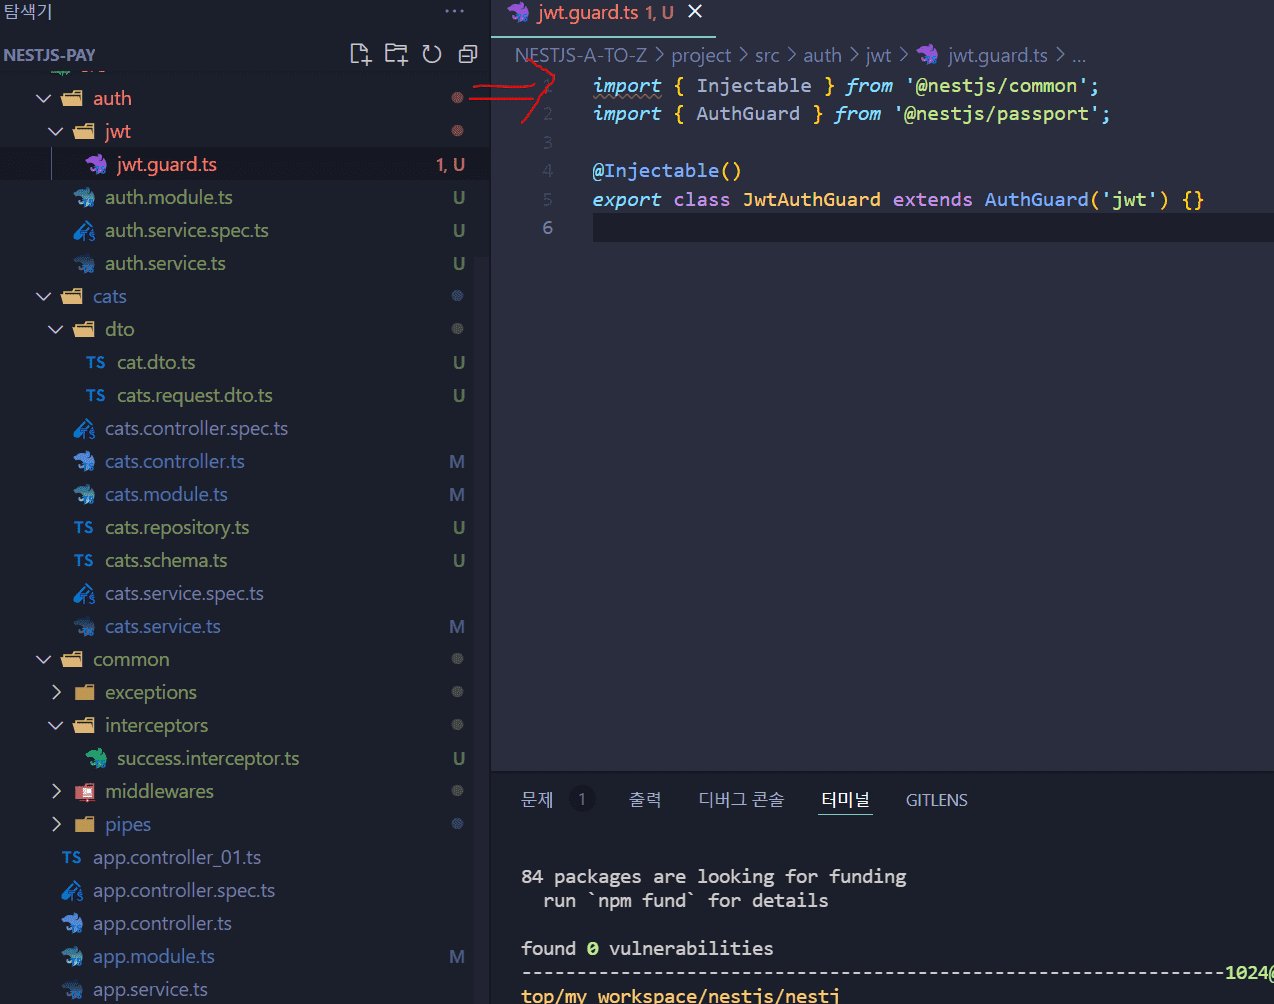Open the 디버그 콘솔 panel tab
The image size is (1274, 1004).
pos(741,799)
